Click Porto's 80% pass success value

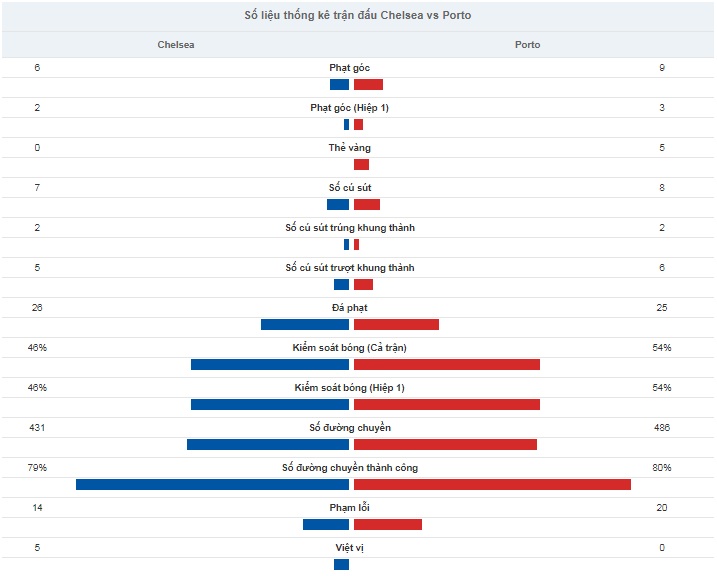[x=662, y=468]
